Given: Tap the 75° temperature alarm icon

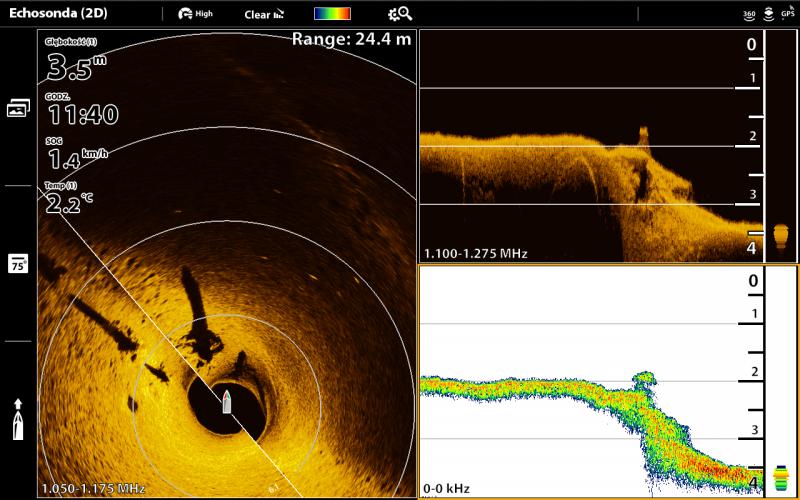Looking at the screenshot, I should click(18, 264).
